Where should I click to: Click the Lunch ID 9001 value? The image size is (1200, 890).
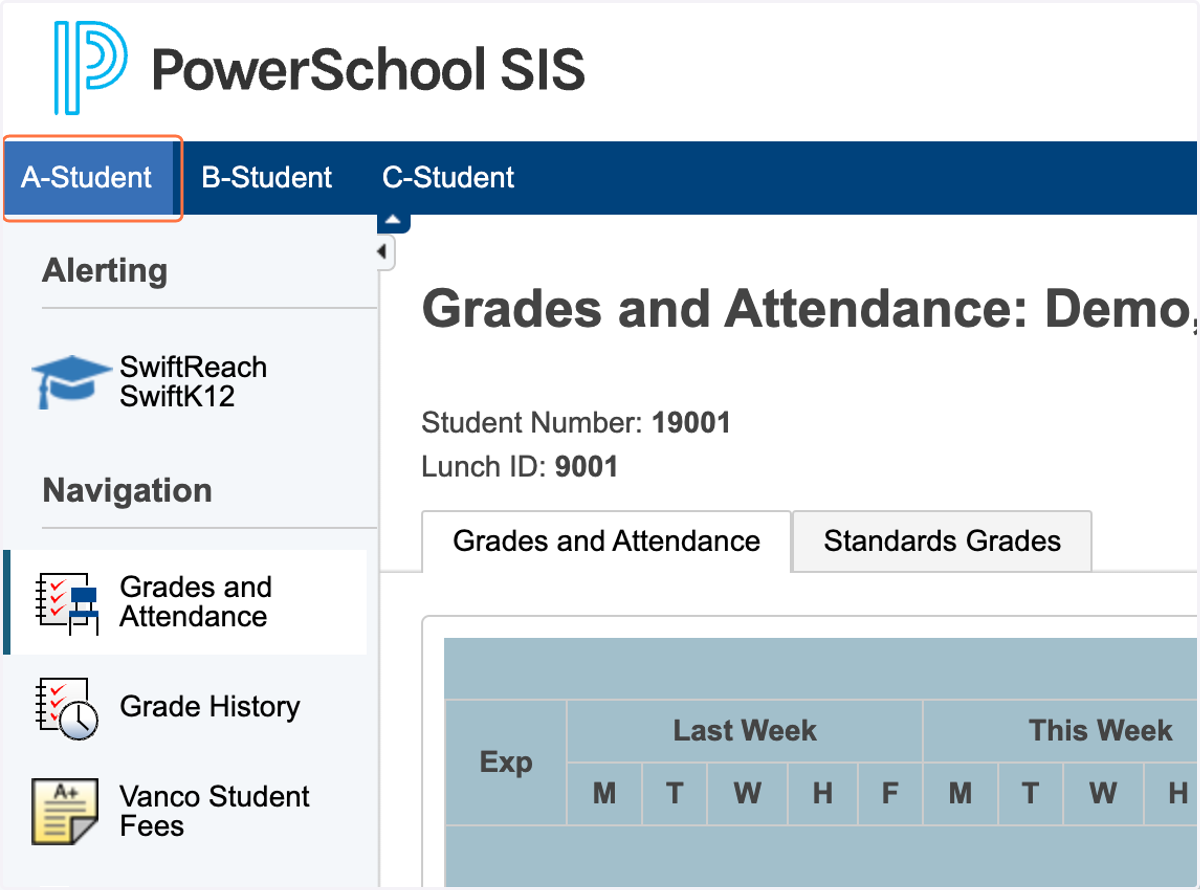(x=586, y=467)
